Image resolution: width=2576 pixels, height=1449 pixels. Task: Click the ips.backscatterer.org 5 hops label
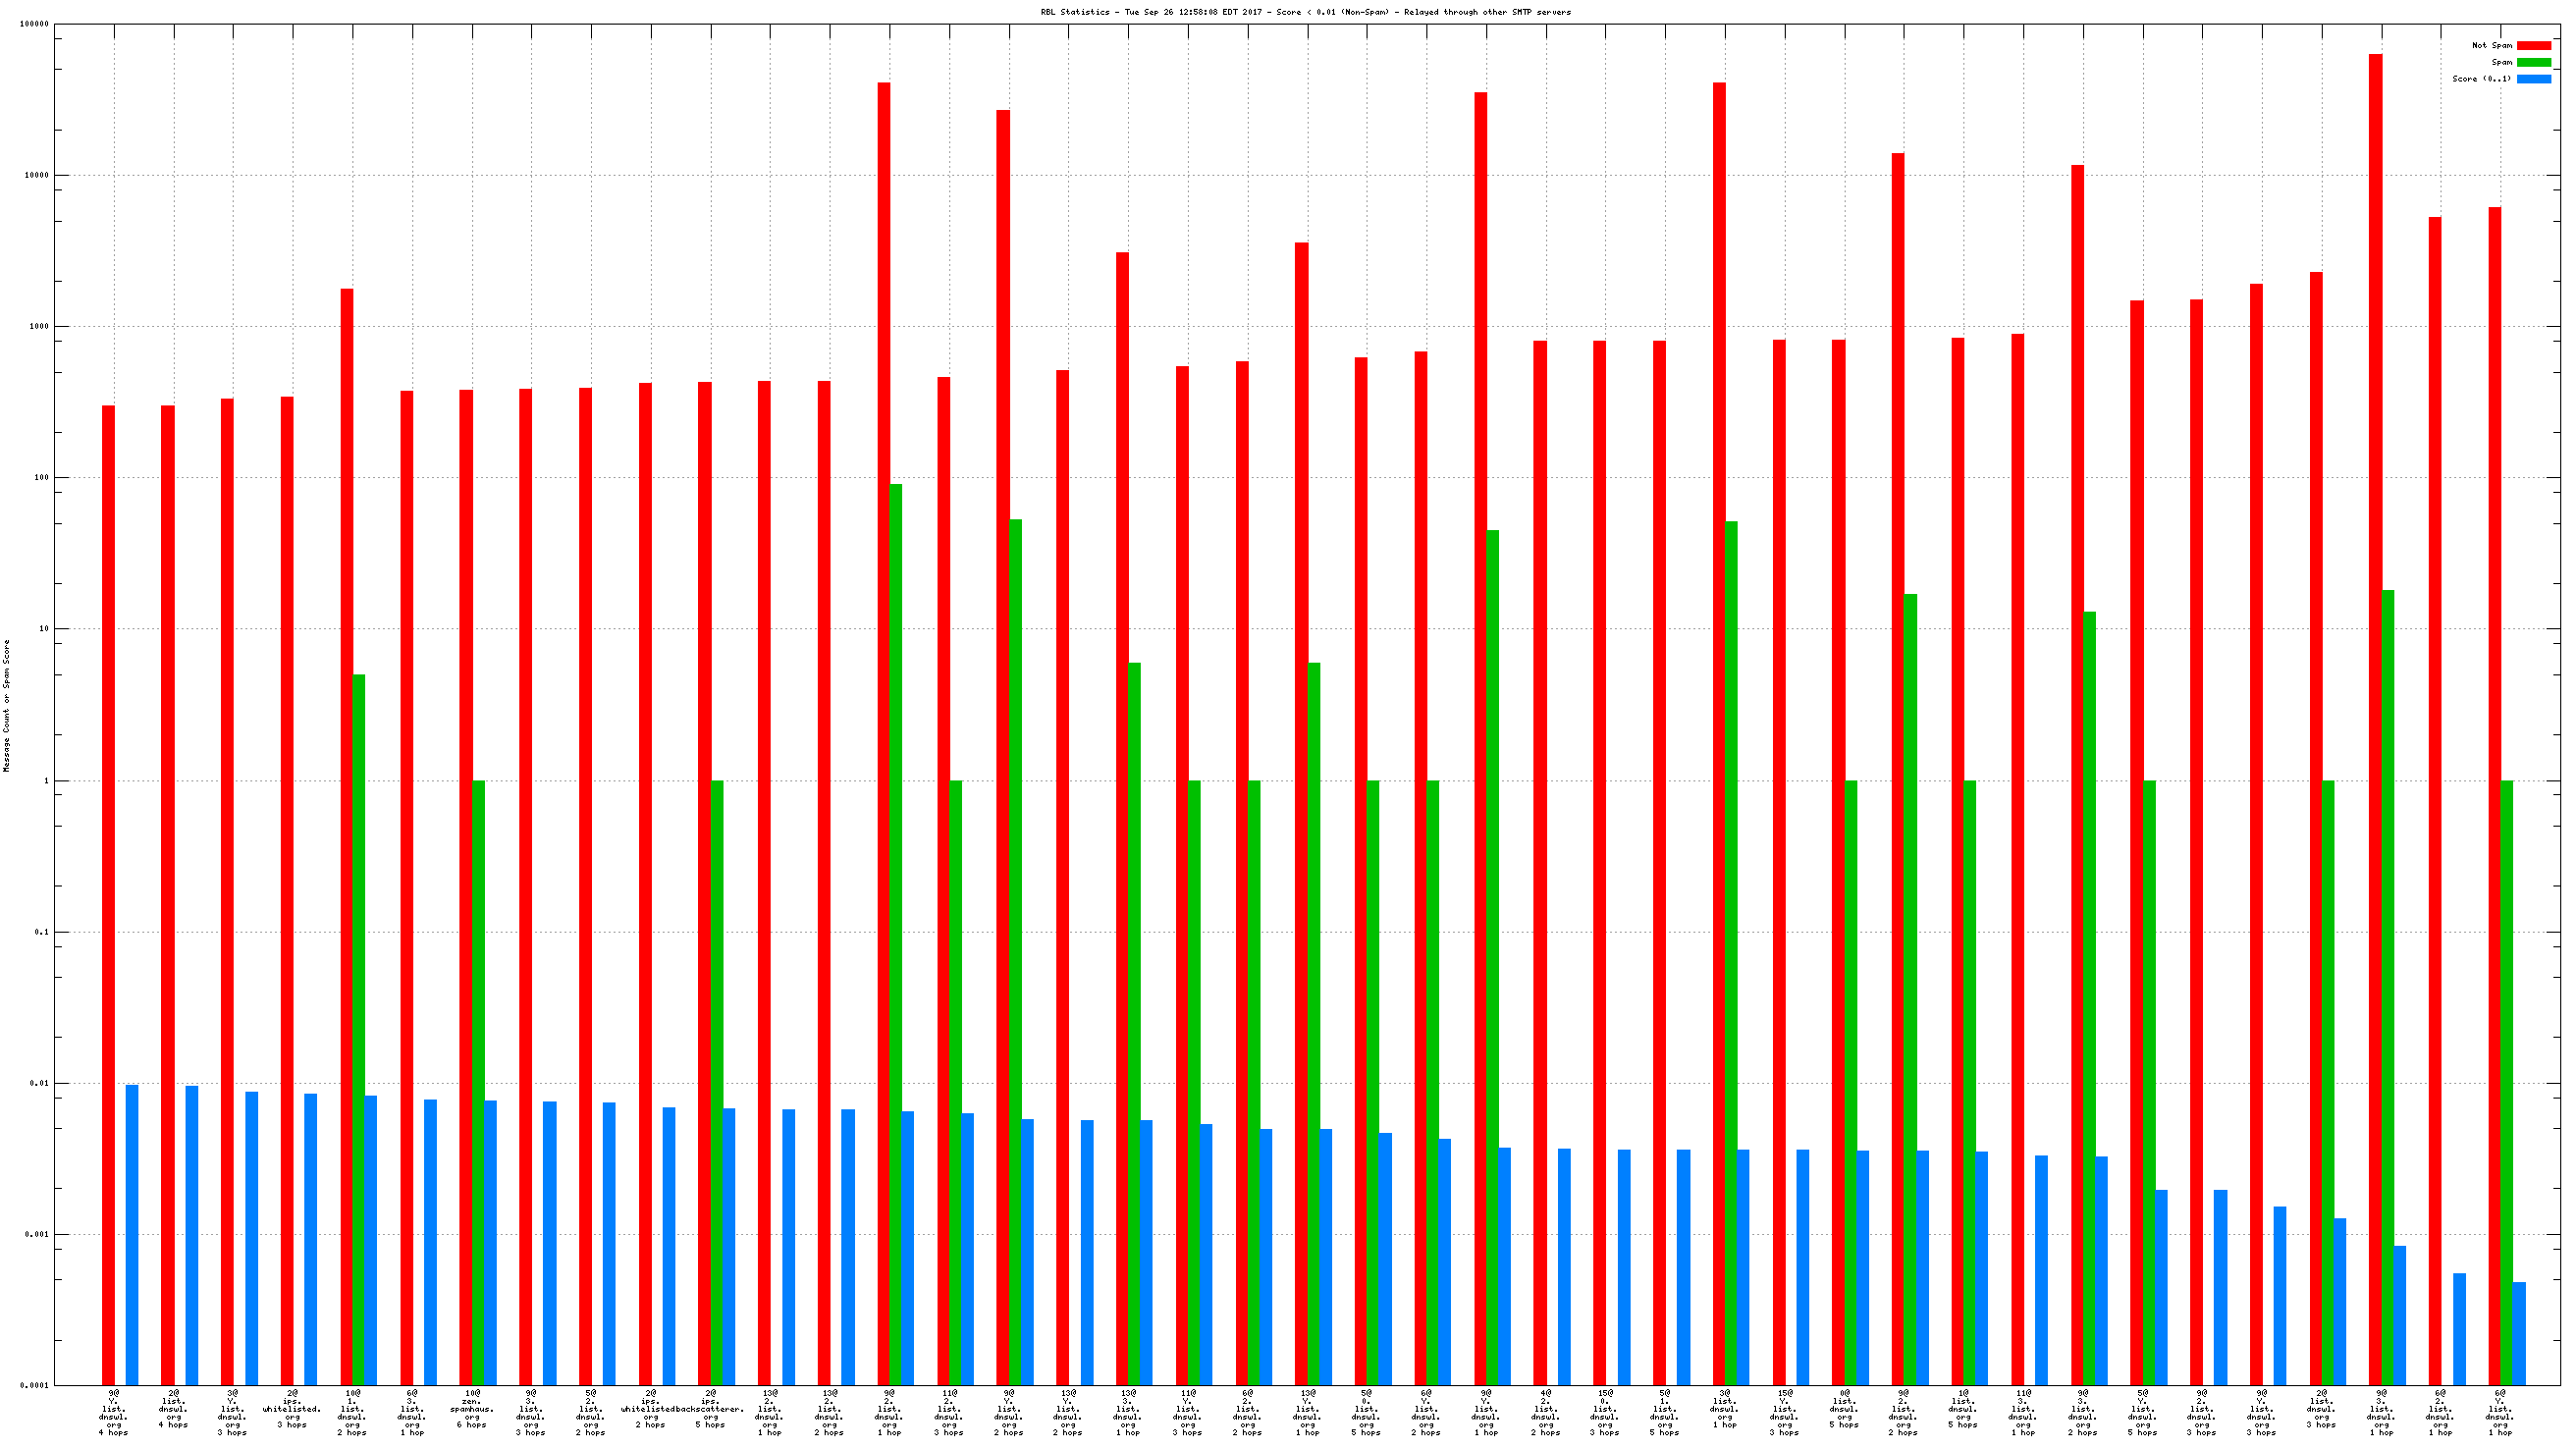pos(711,1409)
